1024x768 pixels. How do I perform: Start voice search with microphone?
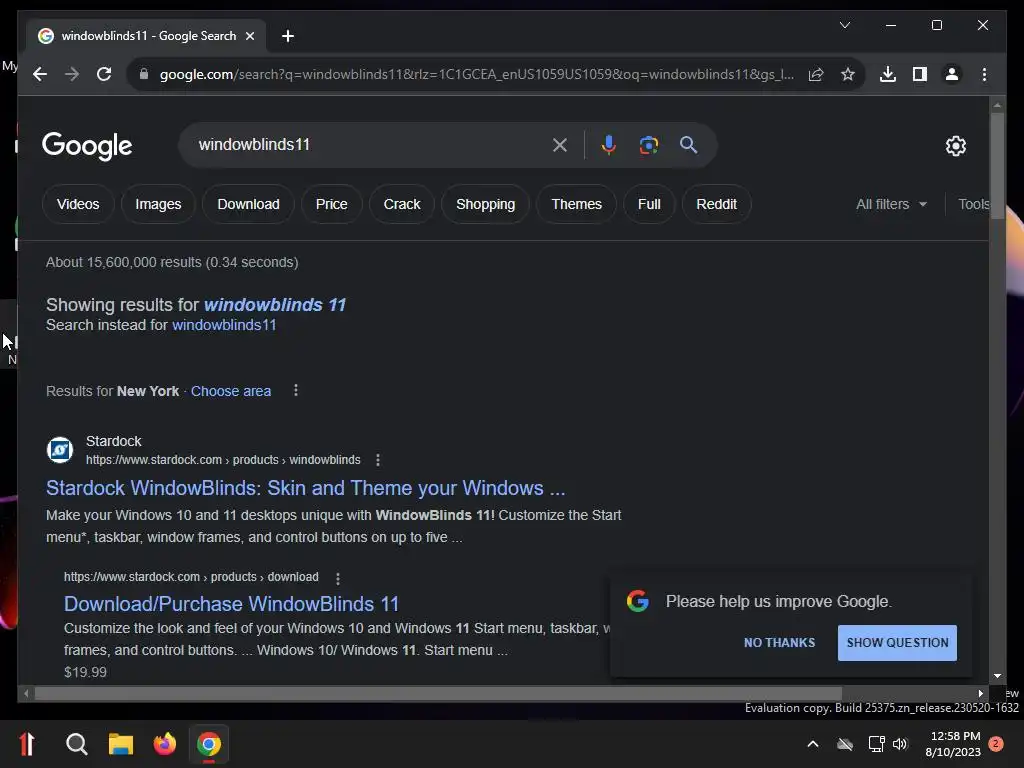(609, 145)
